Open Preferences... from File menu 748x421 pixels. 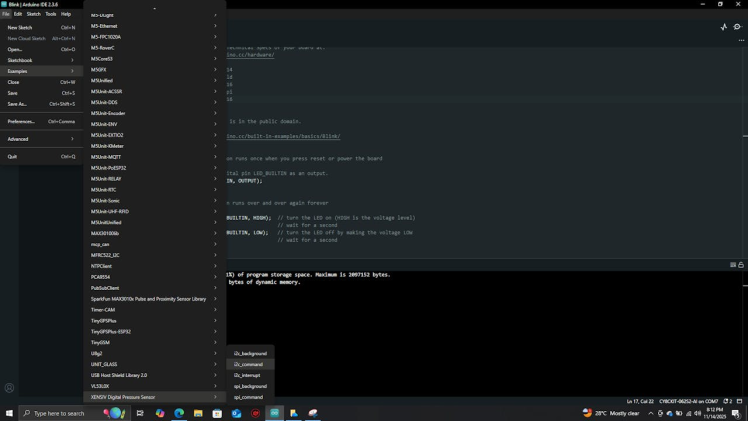[42, 122]
